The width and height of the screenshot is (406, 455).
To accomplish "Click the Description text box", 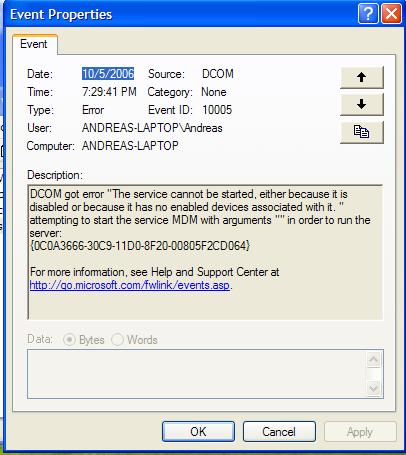I will (x=205, y=252).
